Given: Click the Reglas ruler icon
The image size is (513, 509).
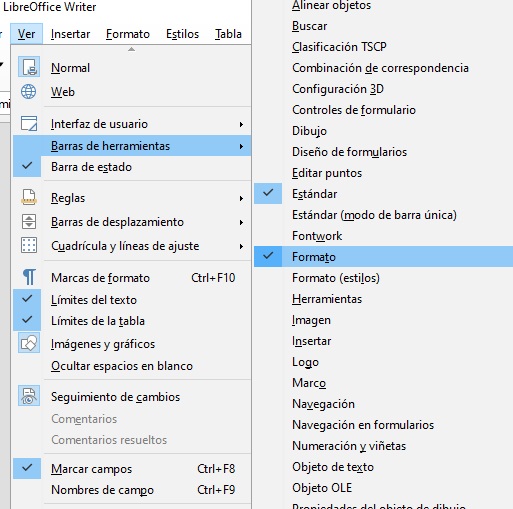Looking at the screenshot, I should click(29, 197).
